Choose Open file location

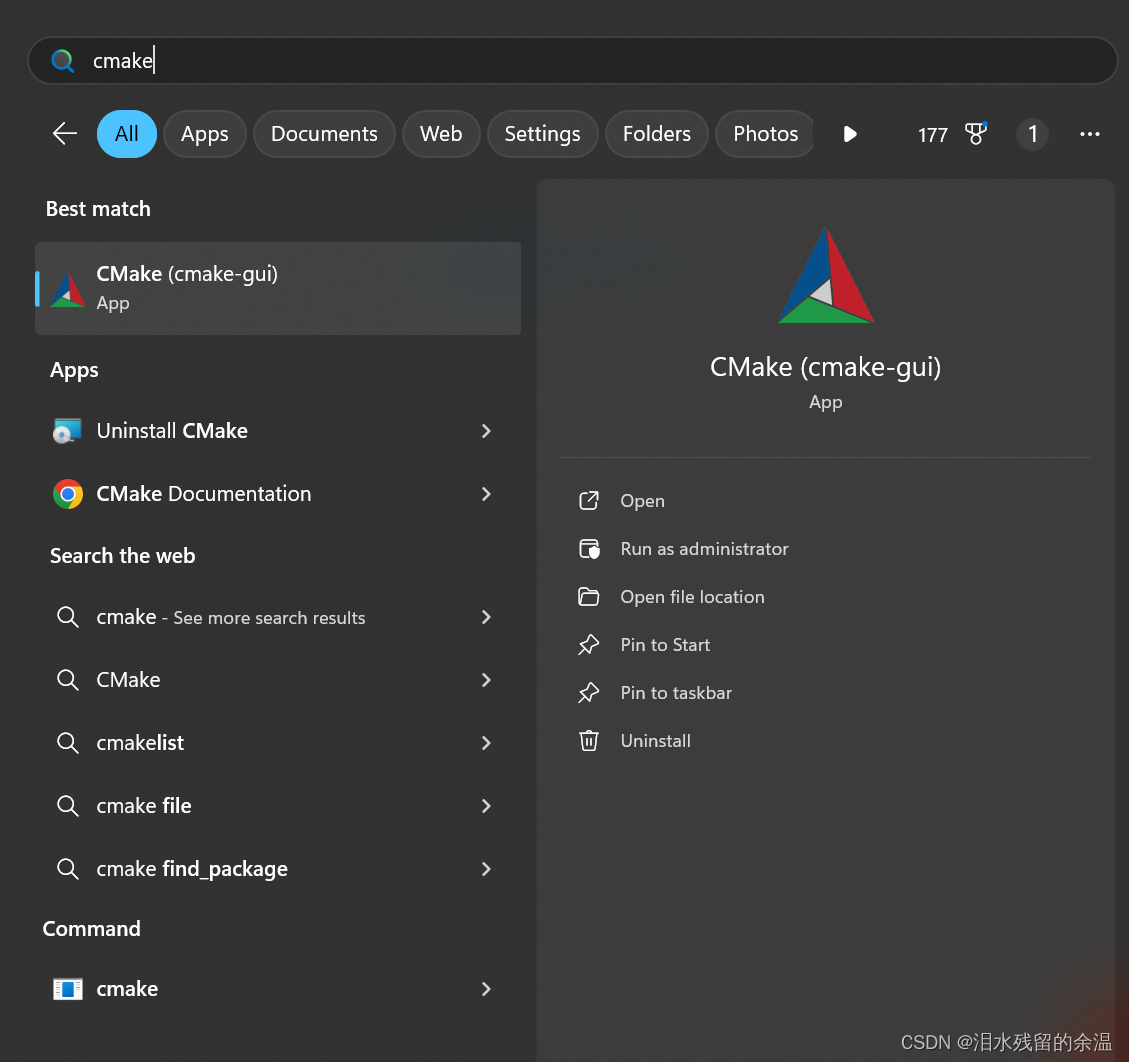(x=692, y=597)
